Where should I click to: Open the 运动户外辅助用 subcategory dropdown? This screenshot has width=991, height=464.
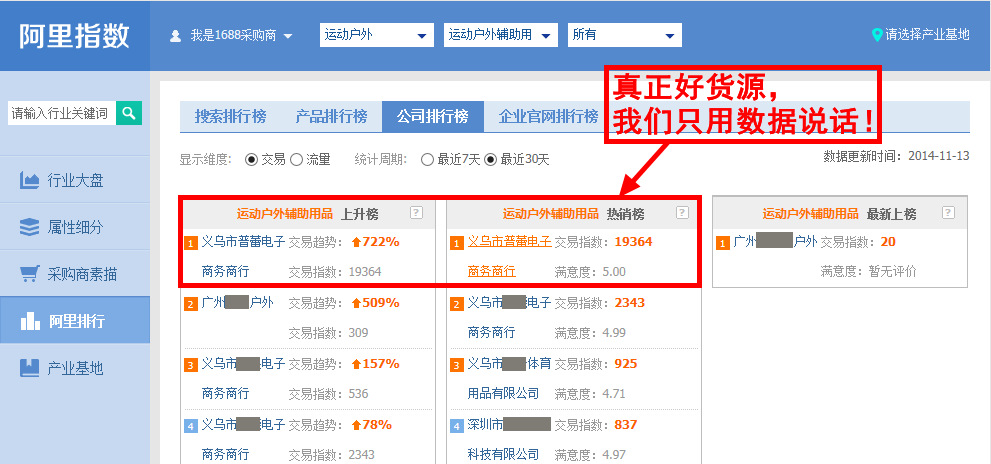pos(501,35)
